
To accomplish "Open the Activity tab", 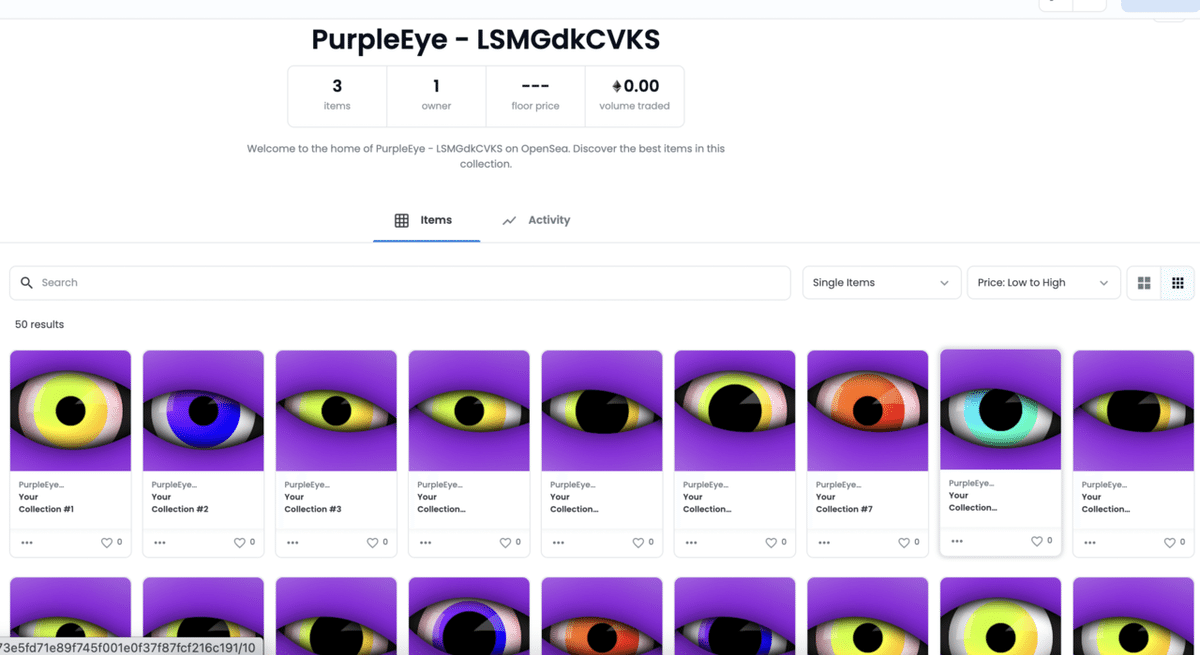I will point(536,220).
